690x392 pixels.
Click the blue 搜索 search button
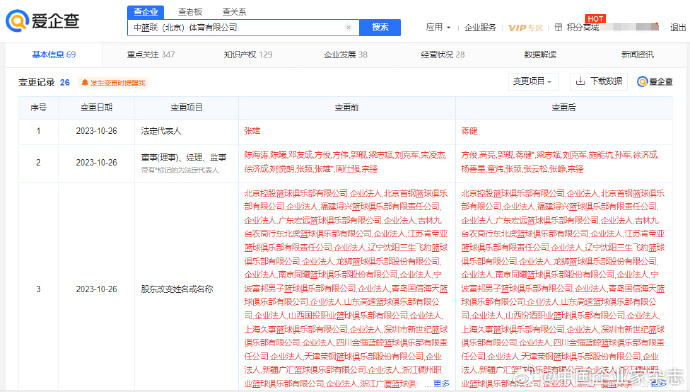click(x=380, y=27)
